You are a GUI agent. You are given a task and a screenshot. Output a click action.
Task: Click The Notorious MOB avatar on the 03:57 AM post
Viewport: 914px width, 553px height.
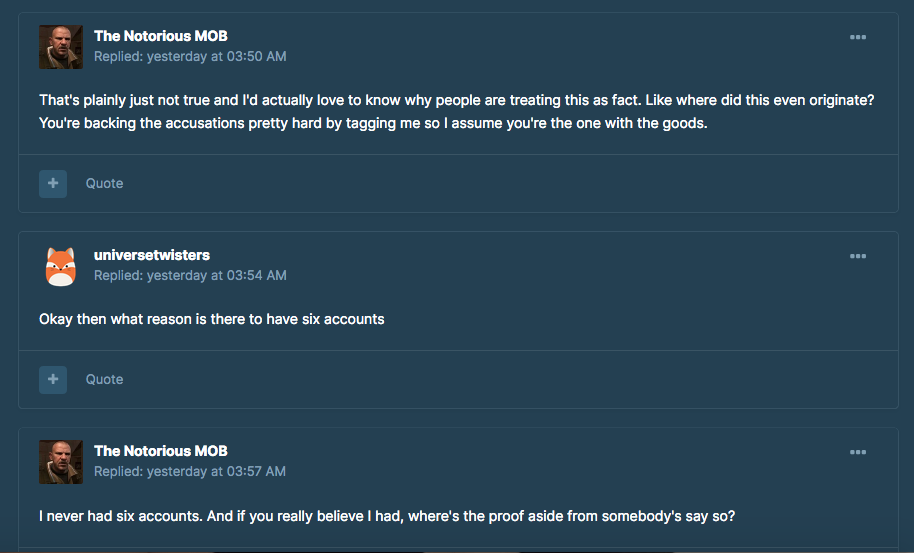[x=61, y=462]
